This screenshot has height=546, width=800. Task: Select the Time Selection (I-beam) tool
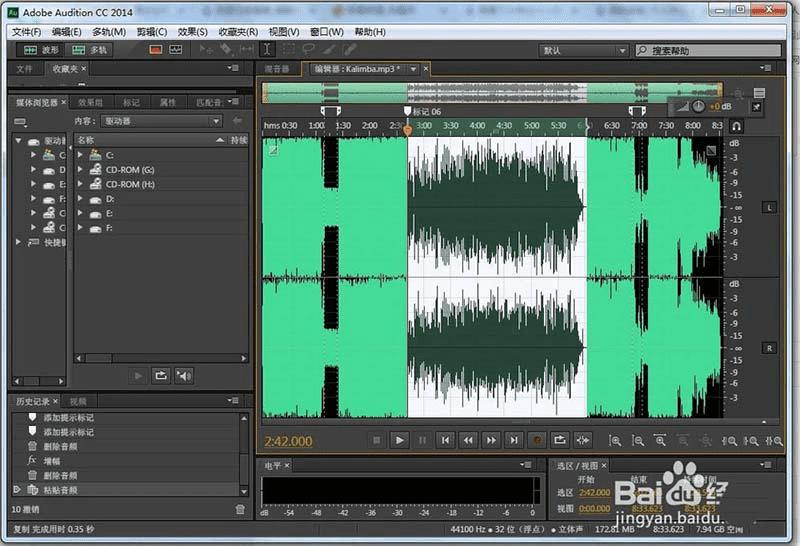[x=267, y=49]
